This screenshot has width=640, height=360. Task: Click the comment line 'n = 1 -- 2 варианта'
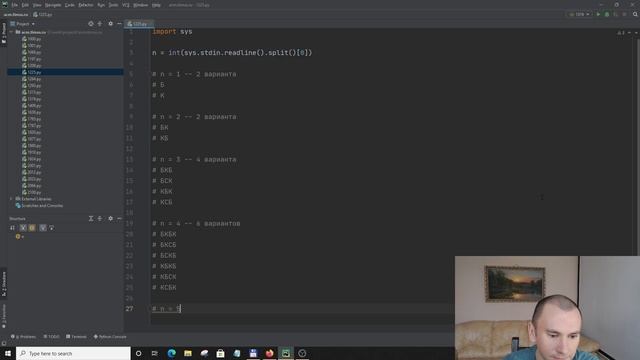(194, 74)
